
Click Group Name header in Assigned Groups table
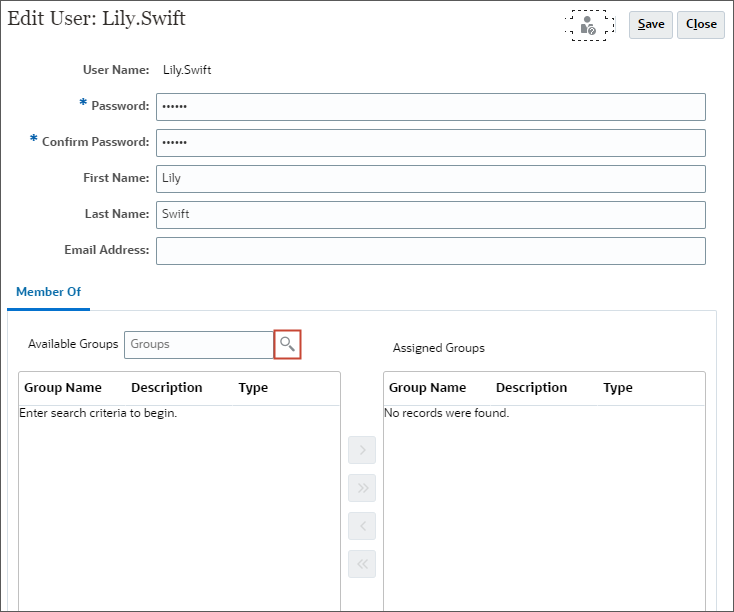tap(427, 388)
